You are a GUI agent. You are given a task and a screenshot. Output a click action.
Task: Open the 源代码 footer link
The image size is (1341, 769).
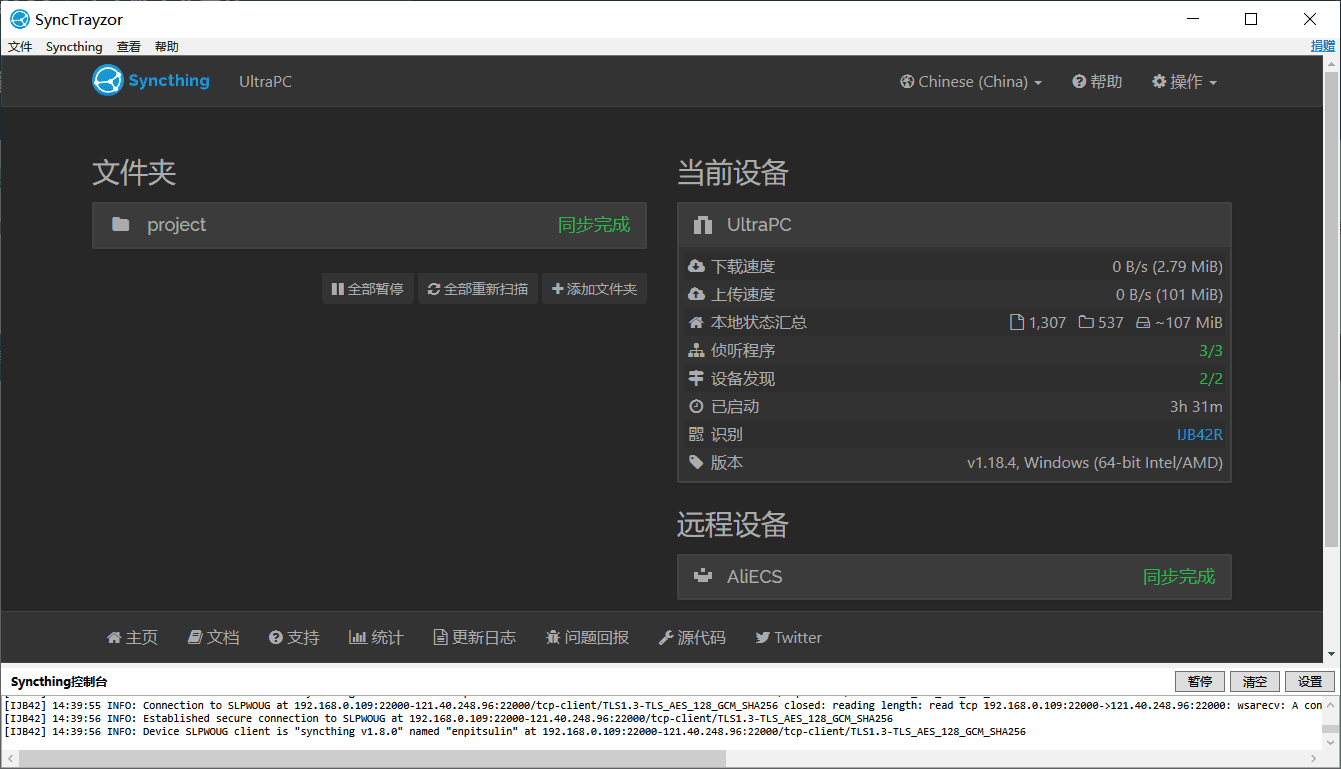[692, 638]
